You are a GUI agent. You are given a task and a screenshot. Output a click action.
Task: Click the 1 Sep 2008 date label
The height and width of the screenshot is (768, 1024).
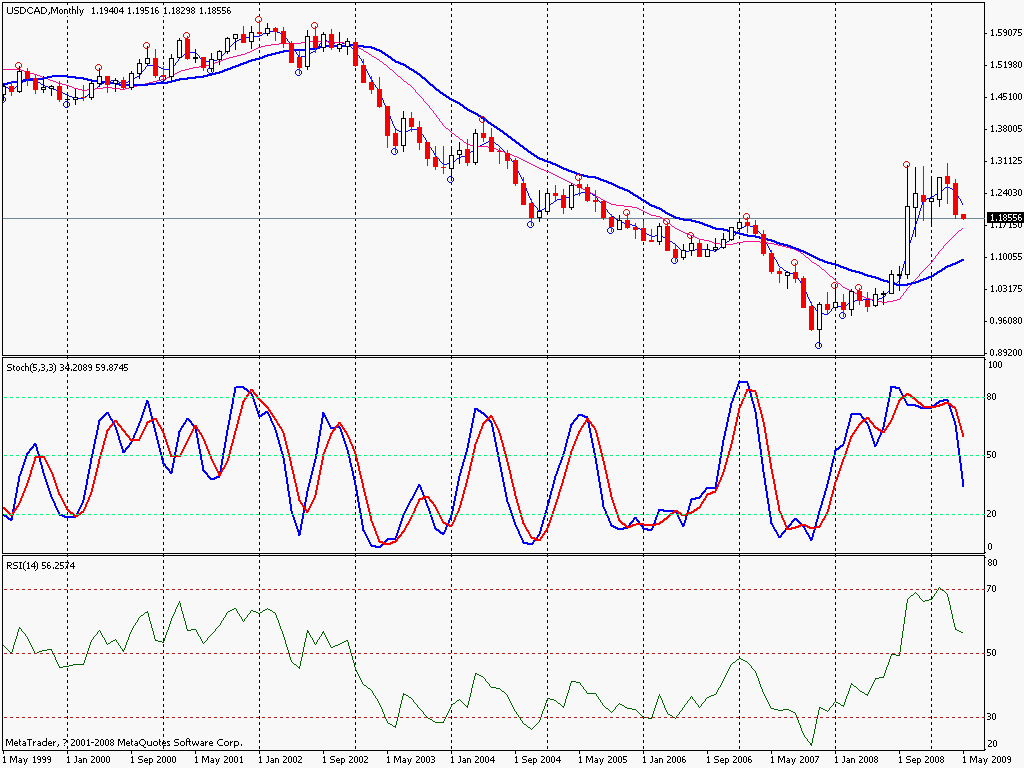[921, 760]
